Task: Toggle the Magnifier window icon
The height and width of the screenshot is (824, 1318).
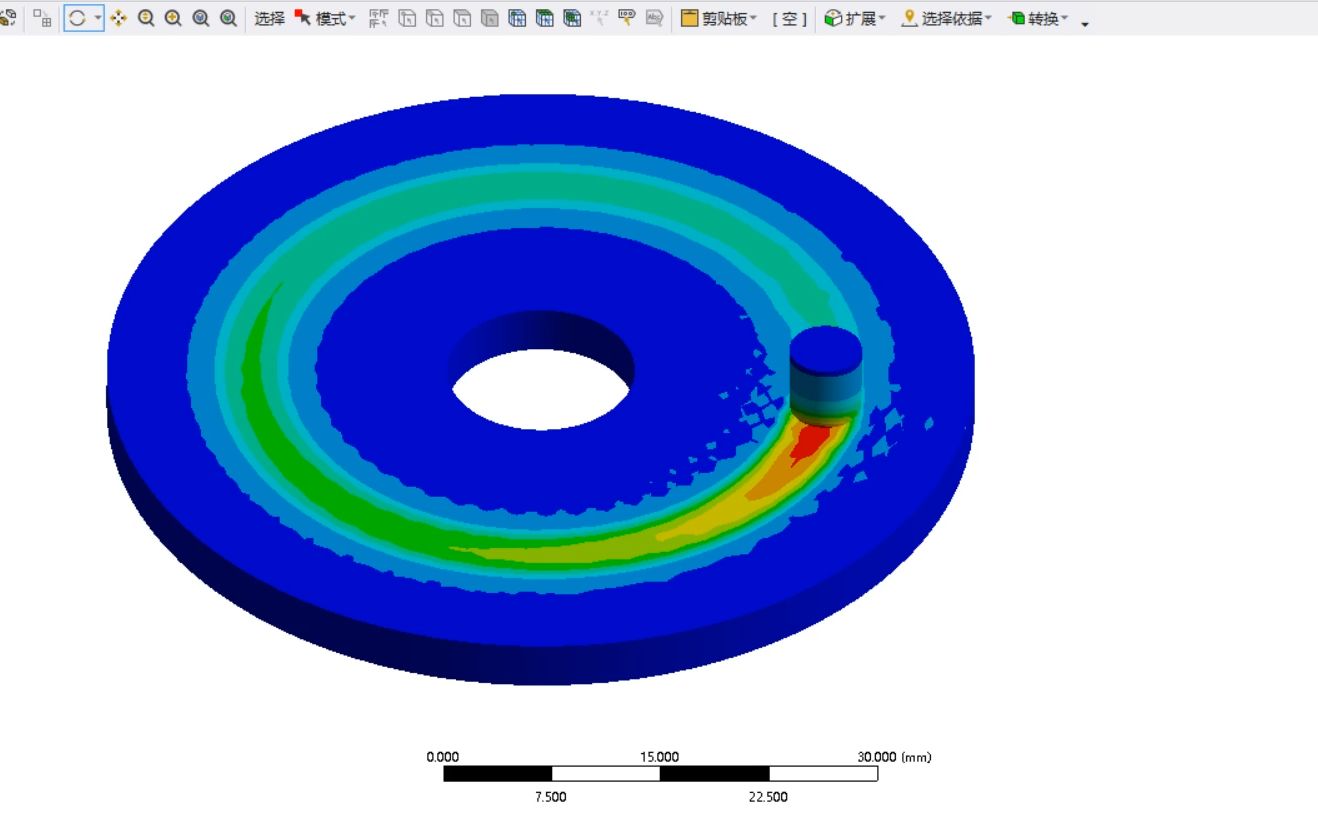Action: pos(228,18)
